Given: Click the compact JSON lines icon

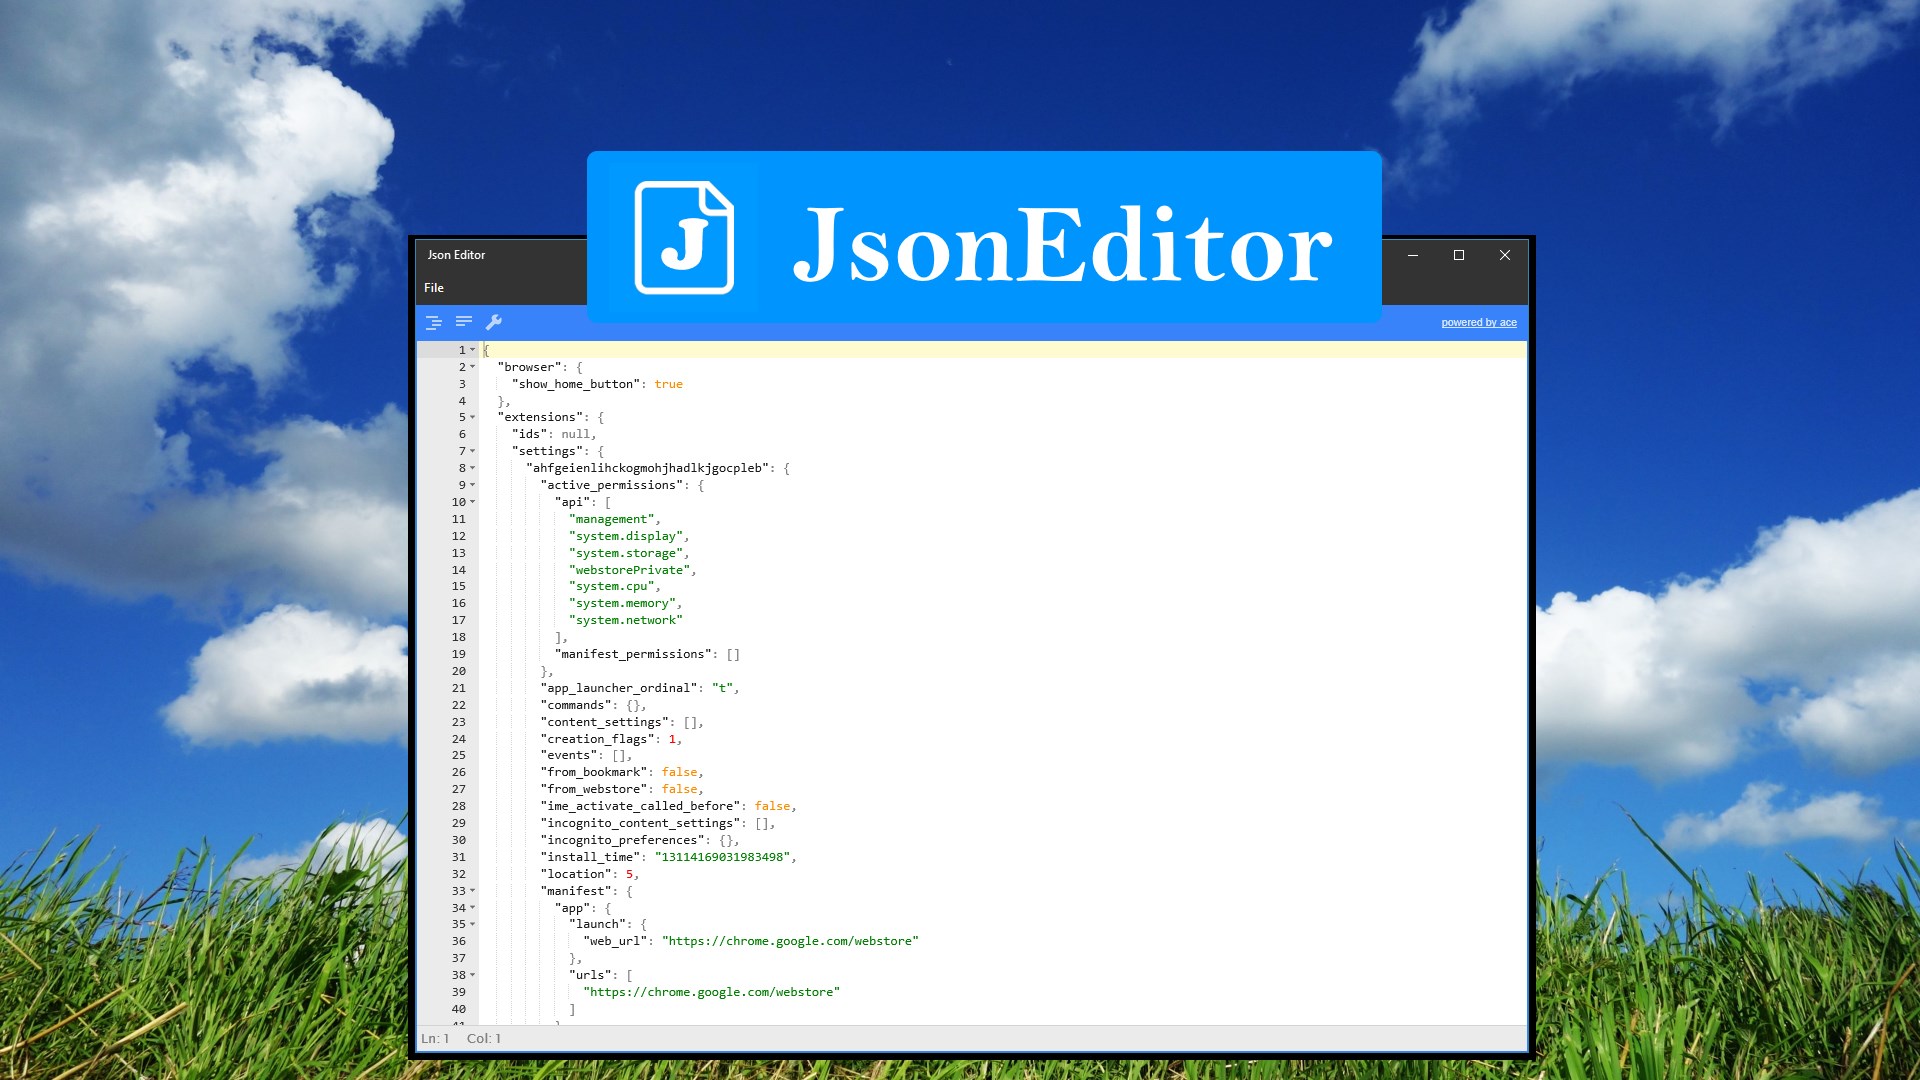Looking at the screenshot, I should (x=464, y=322).
